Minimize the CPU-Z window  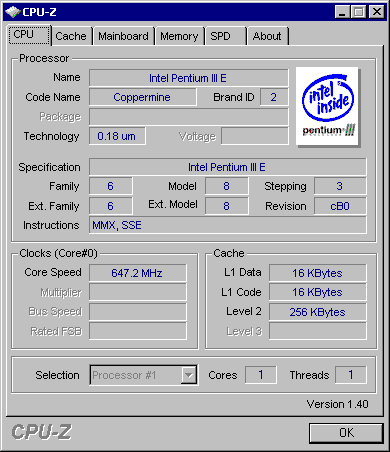342,12
